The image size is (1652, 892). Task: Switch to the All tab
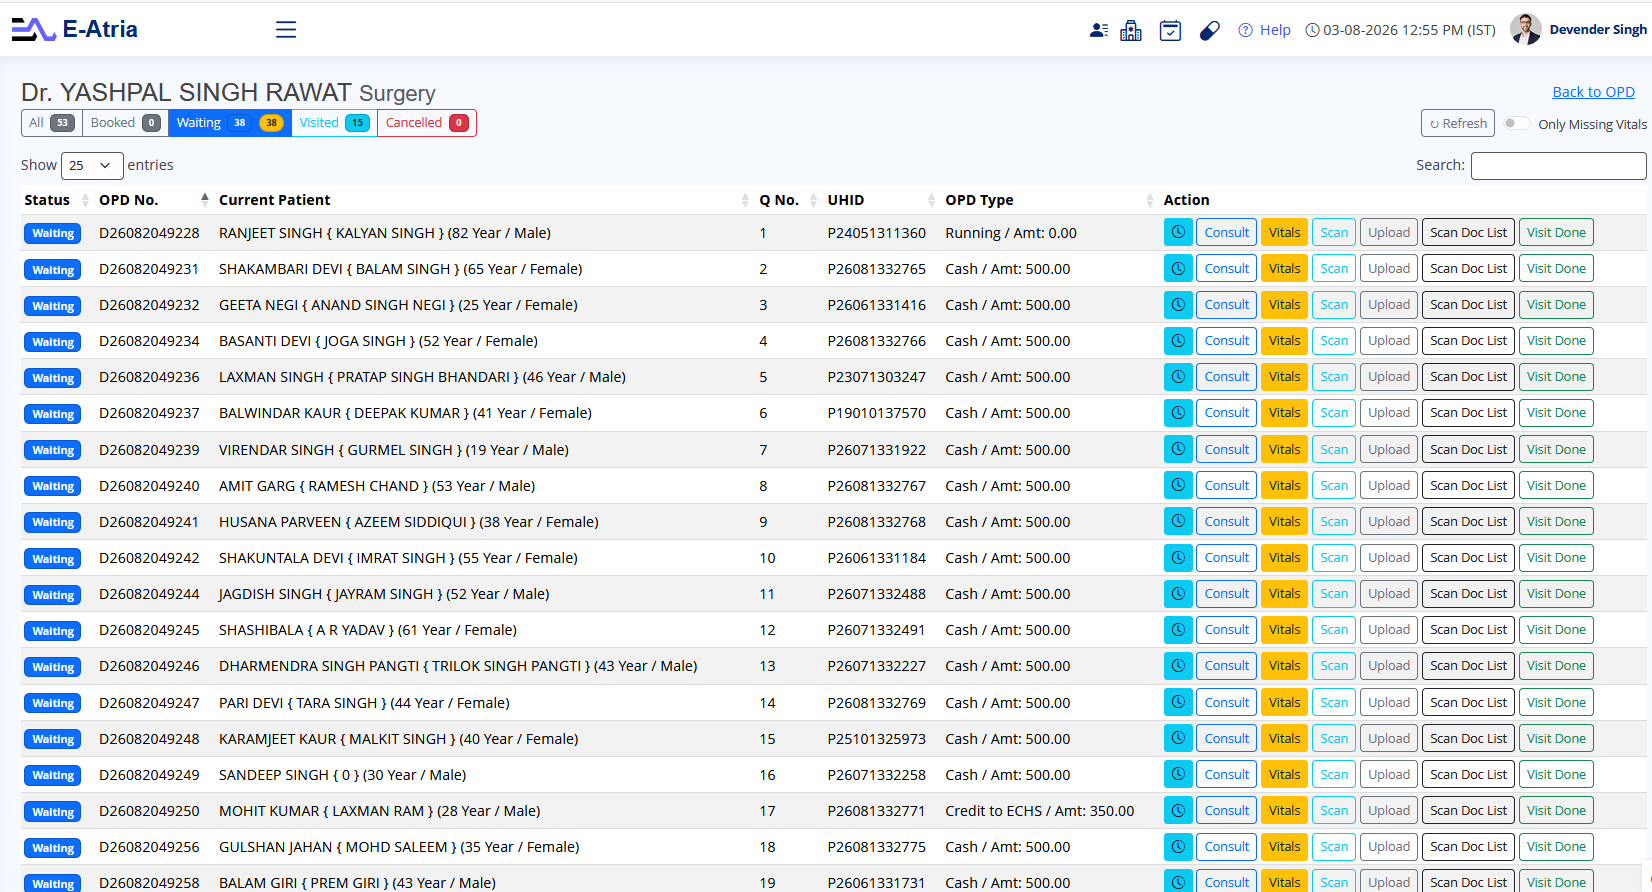52,123
